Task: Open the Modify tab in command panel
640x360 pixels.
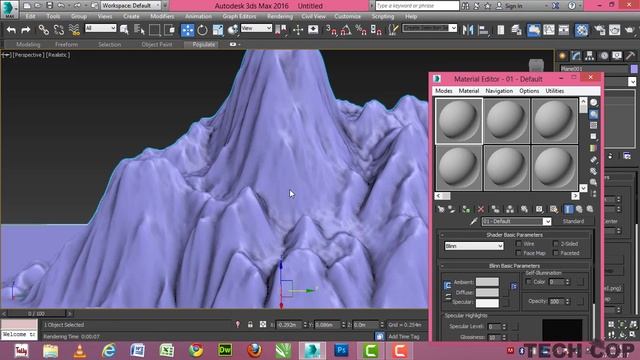Action: (x=576, y=56)
